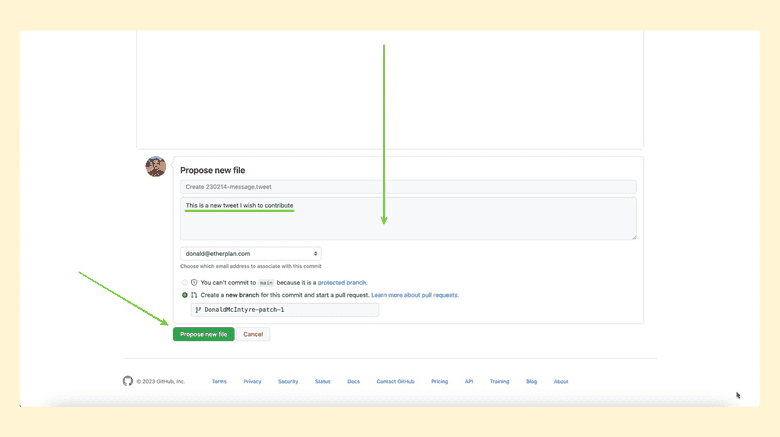The width and height of the screenshot is (780, 437).
Task: Click the GitHub logo in footer
Action: tap(128, 381)
